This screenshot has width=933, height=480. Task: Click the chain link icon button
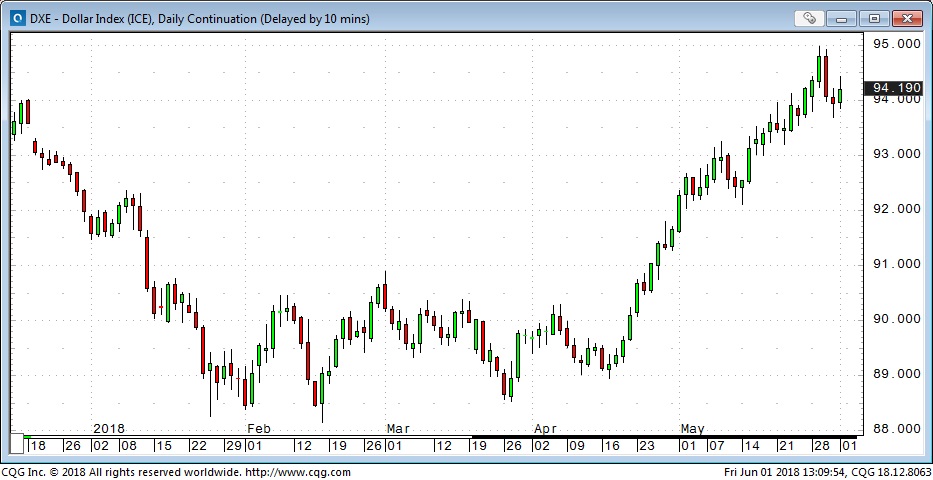[x=808, y=18]
